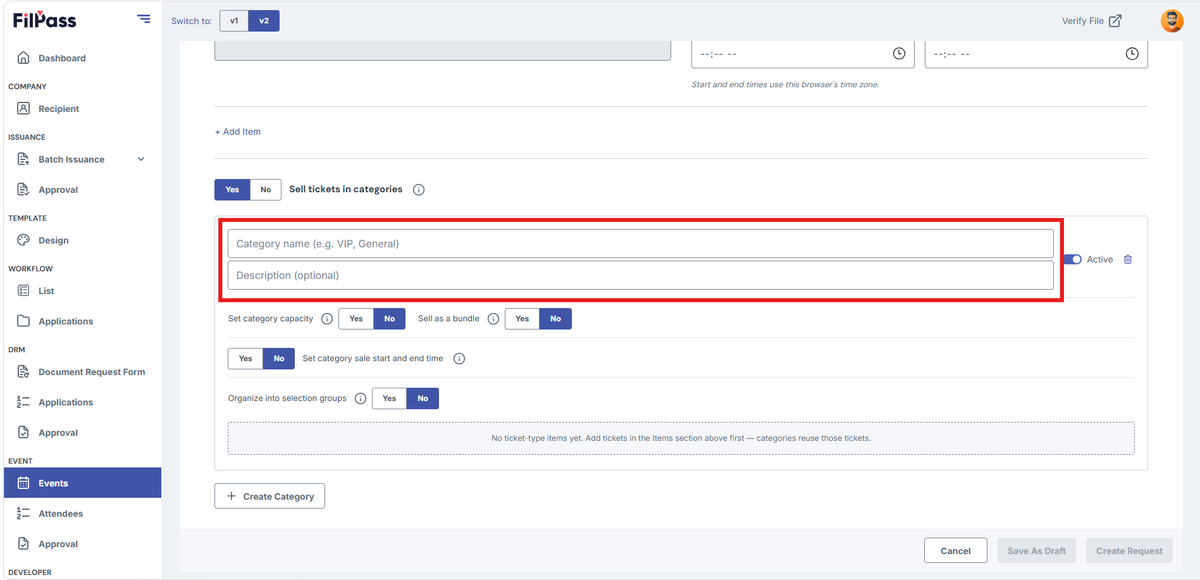Delete category using trash icon
The width and height of the screenshot is (1200, 580).
click(1128, 259)
